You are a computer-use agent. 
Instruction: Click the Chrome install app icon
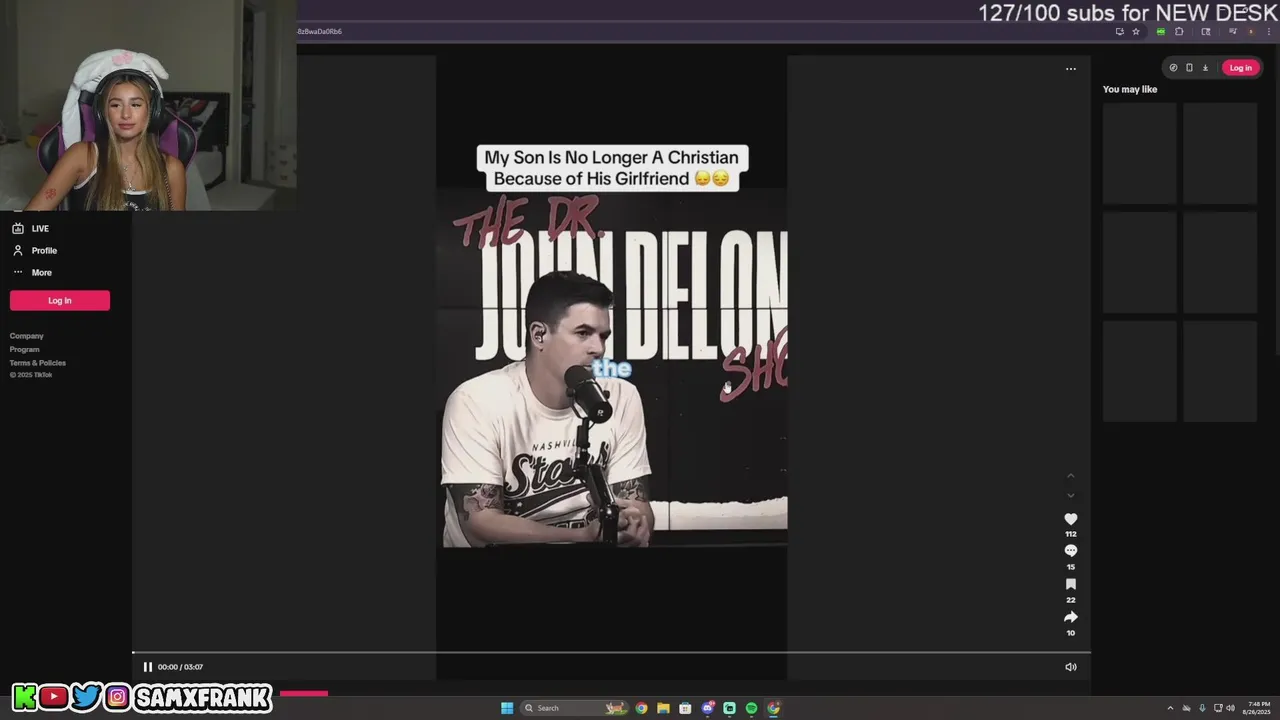1120,31
